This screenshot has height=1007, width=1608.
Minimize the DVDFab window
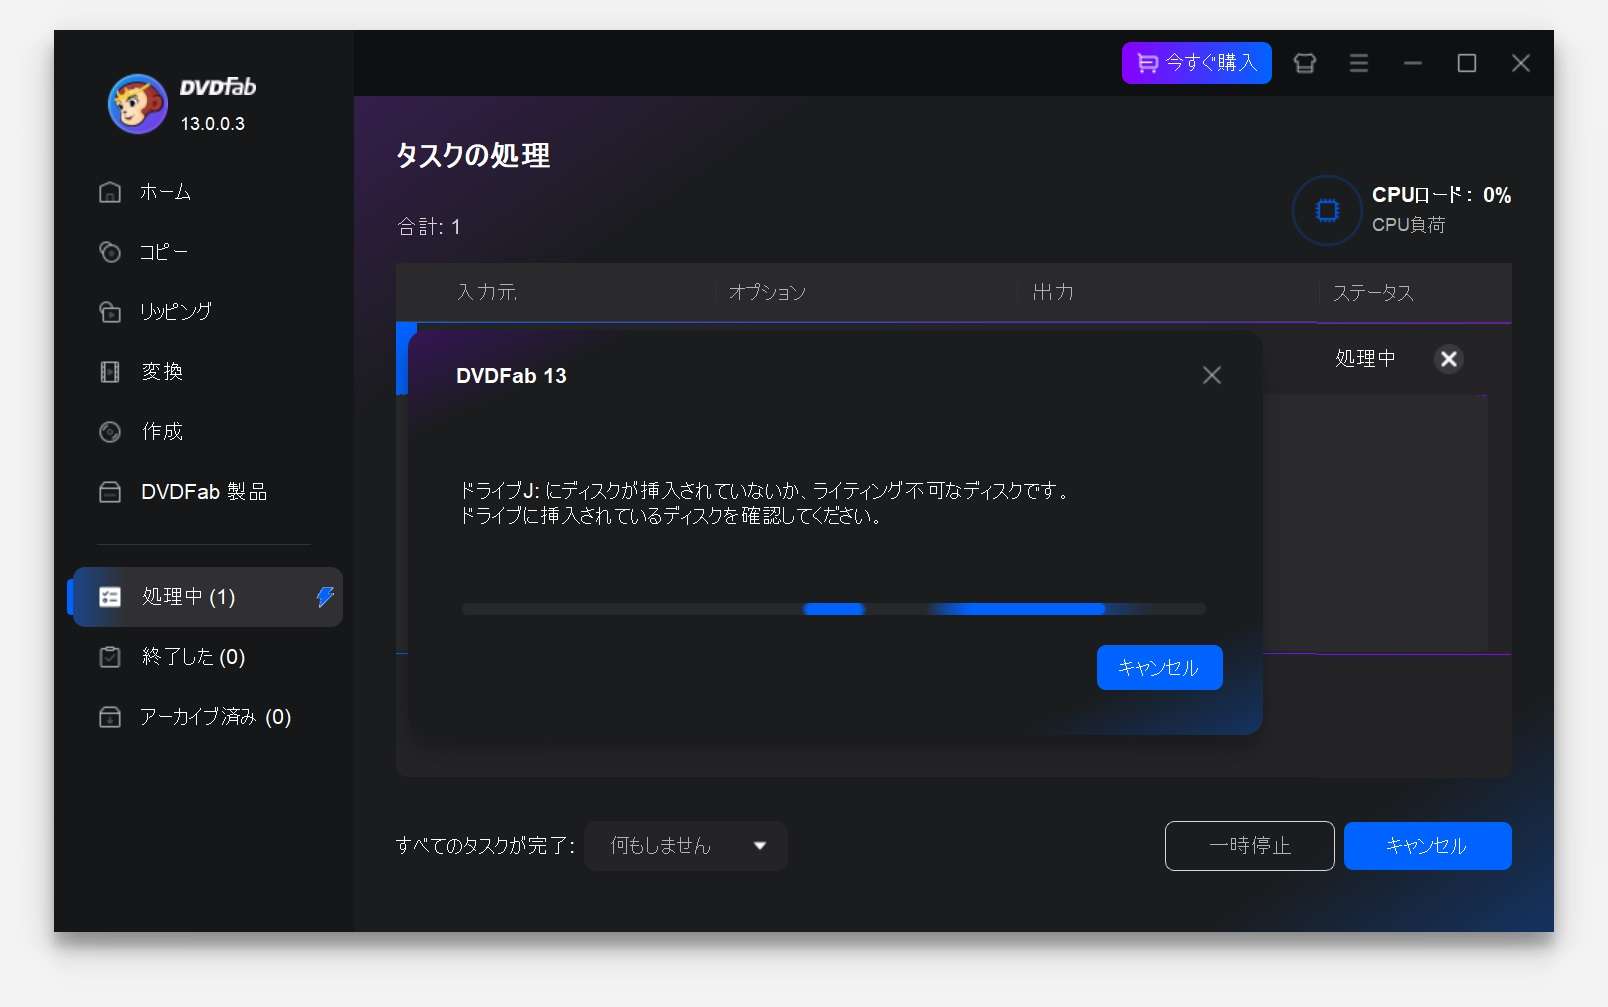click(x=1413, y=63)
